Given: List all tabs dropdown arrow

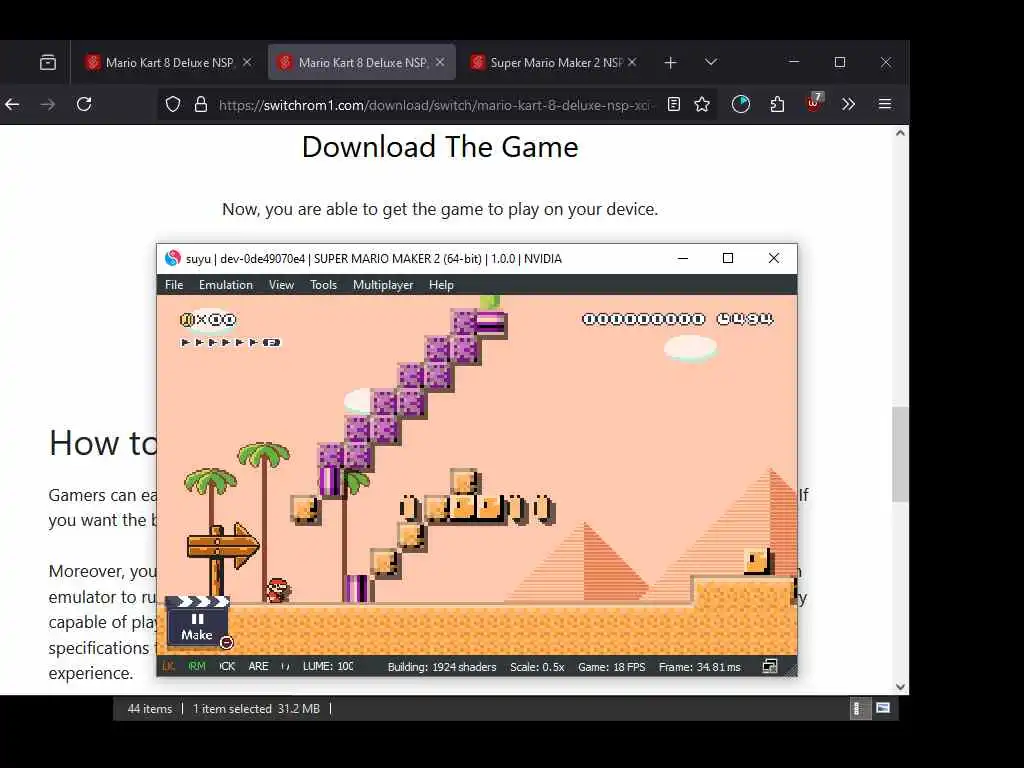Looking at the screenshot, I should (x=711, y=62).
